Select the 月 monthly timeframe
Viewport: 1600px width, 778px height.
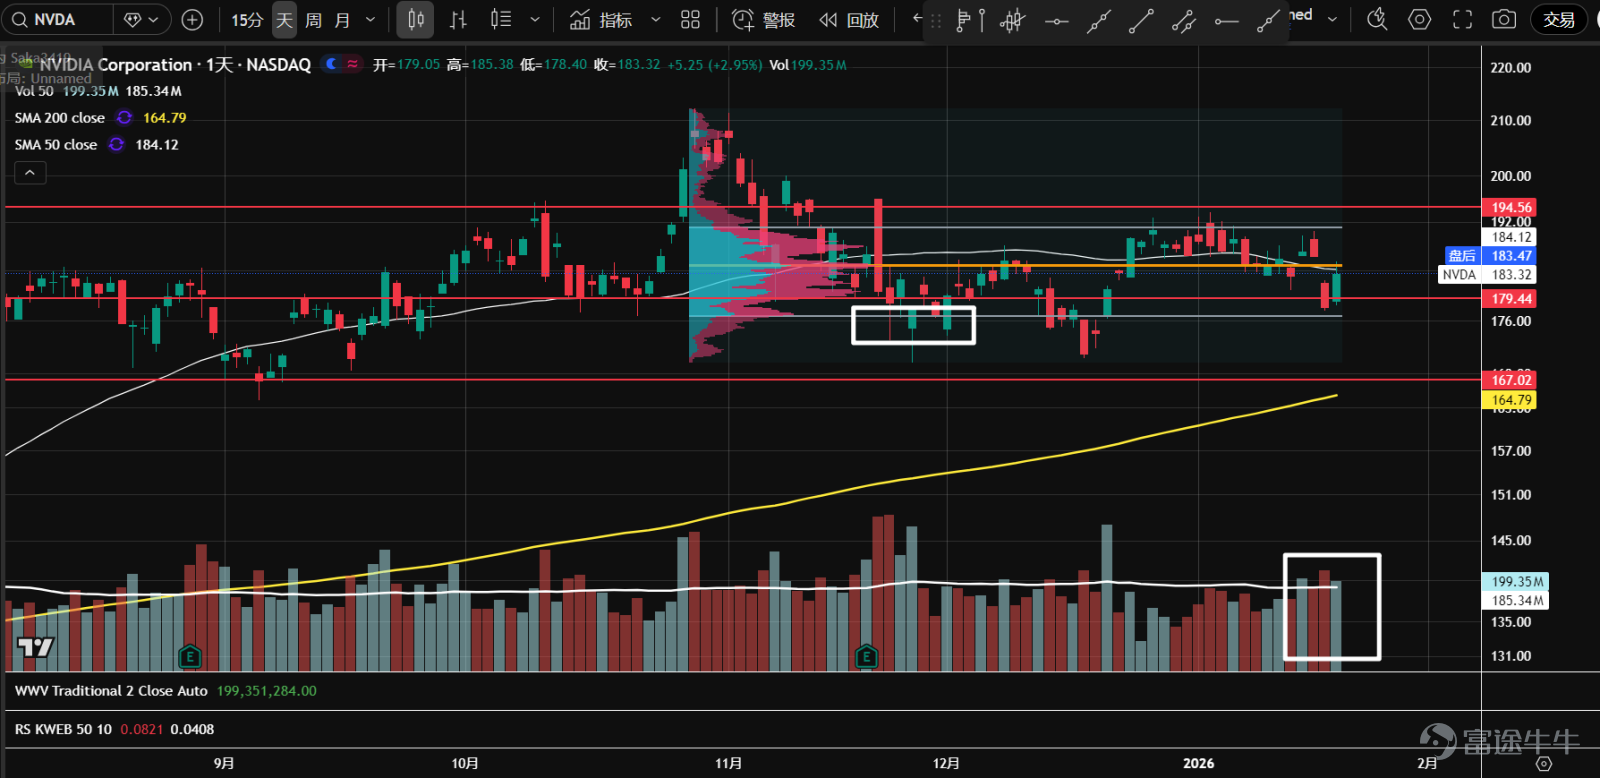342,19
